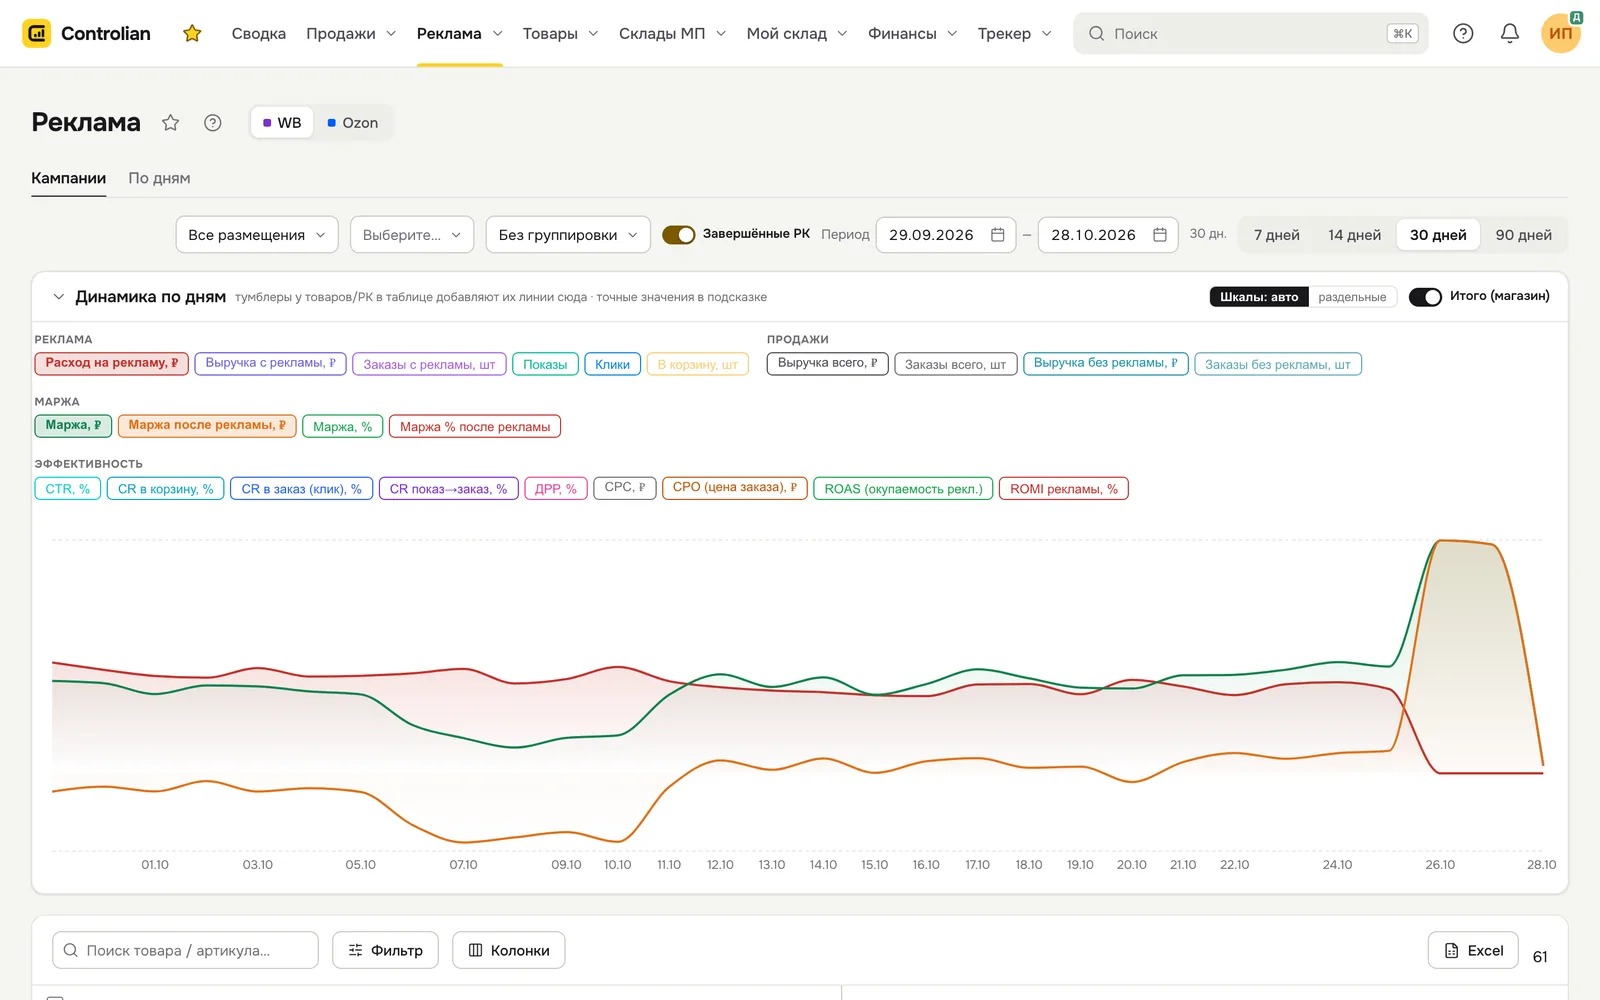Open calendar icon for end date 28.10.2026

coord(1160,235)
